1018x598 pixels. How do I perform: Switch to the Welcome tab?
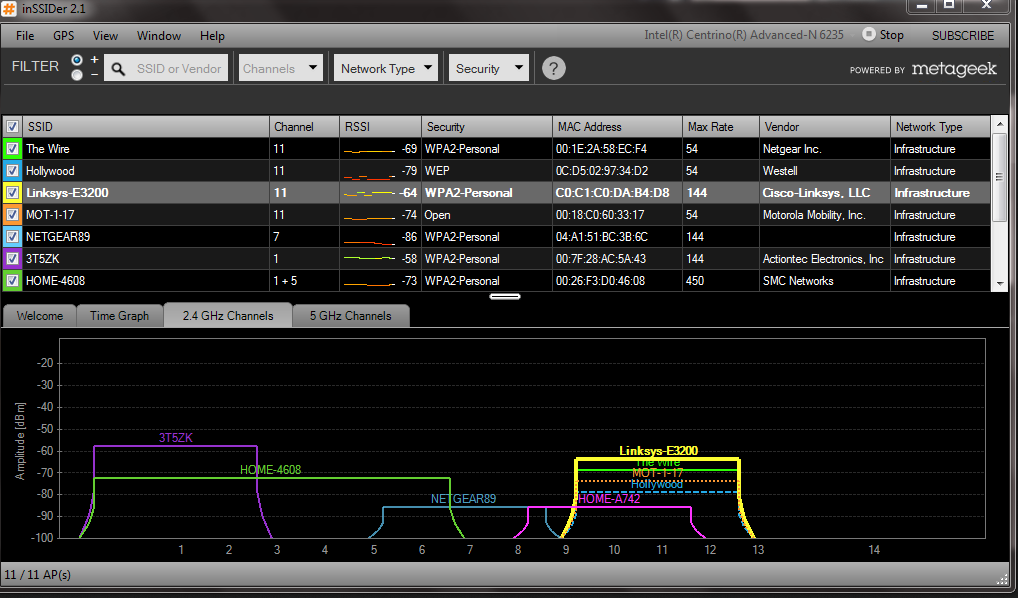[x=40, y=316]
